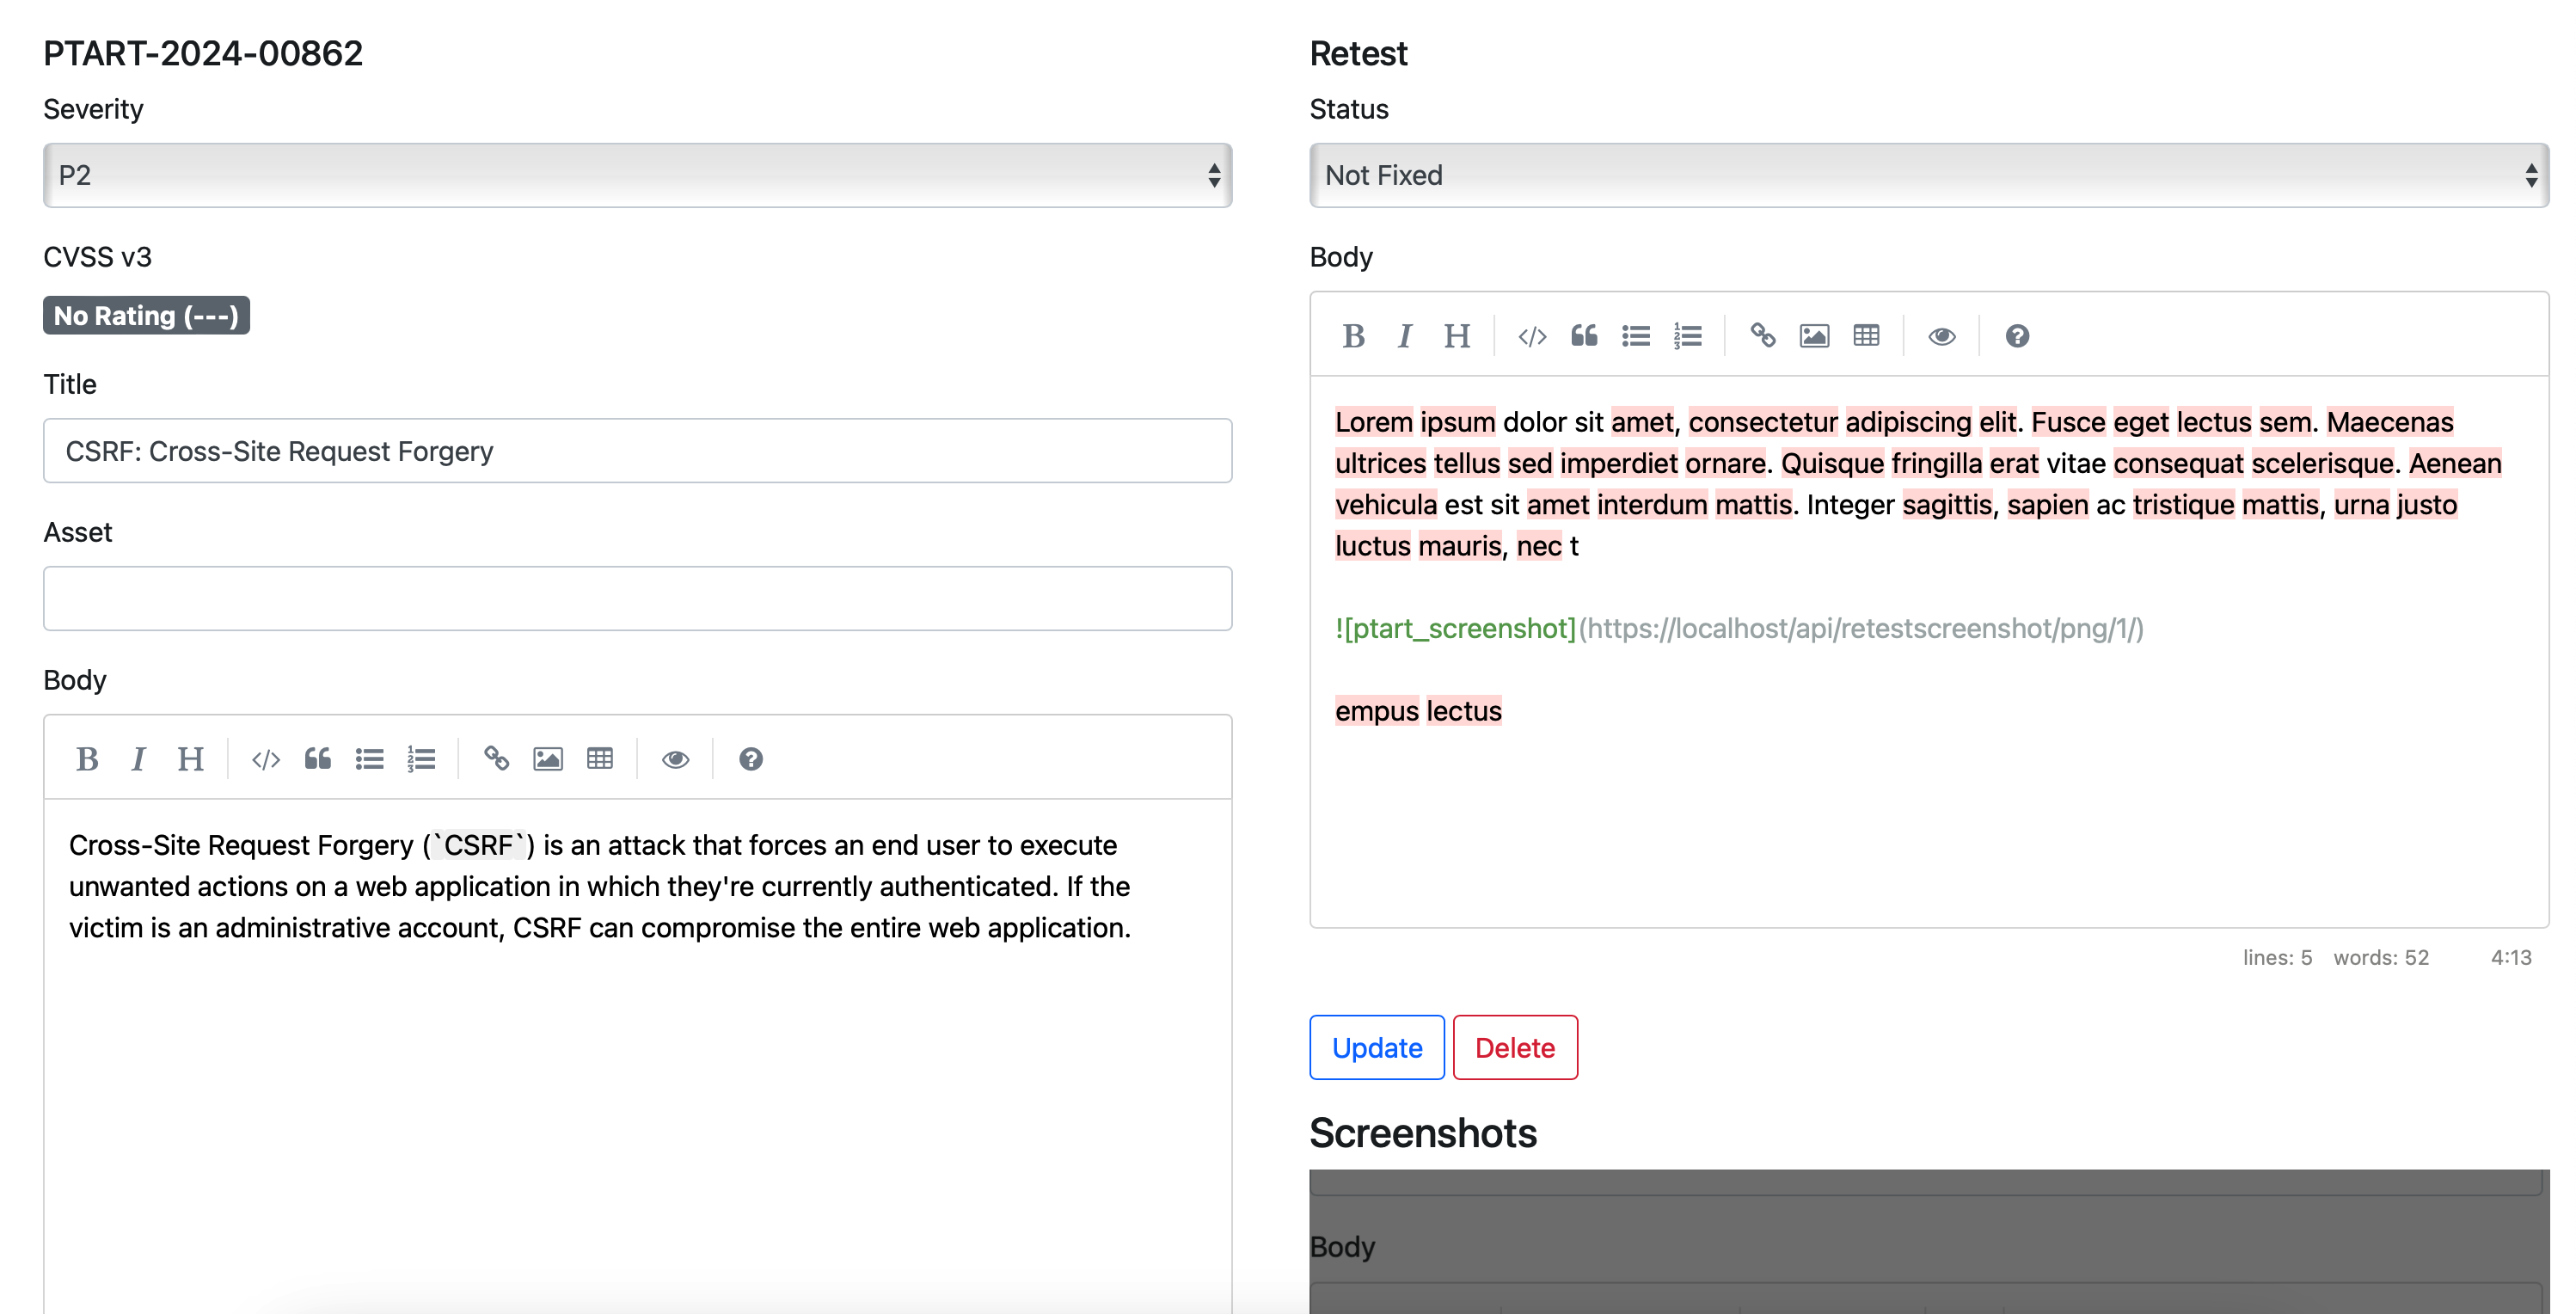Click italic icon in Retest body toolbar
Screen dimensions: 2576x1314
pyautogui.click(x=1404, y=336)
